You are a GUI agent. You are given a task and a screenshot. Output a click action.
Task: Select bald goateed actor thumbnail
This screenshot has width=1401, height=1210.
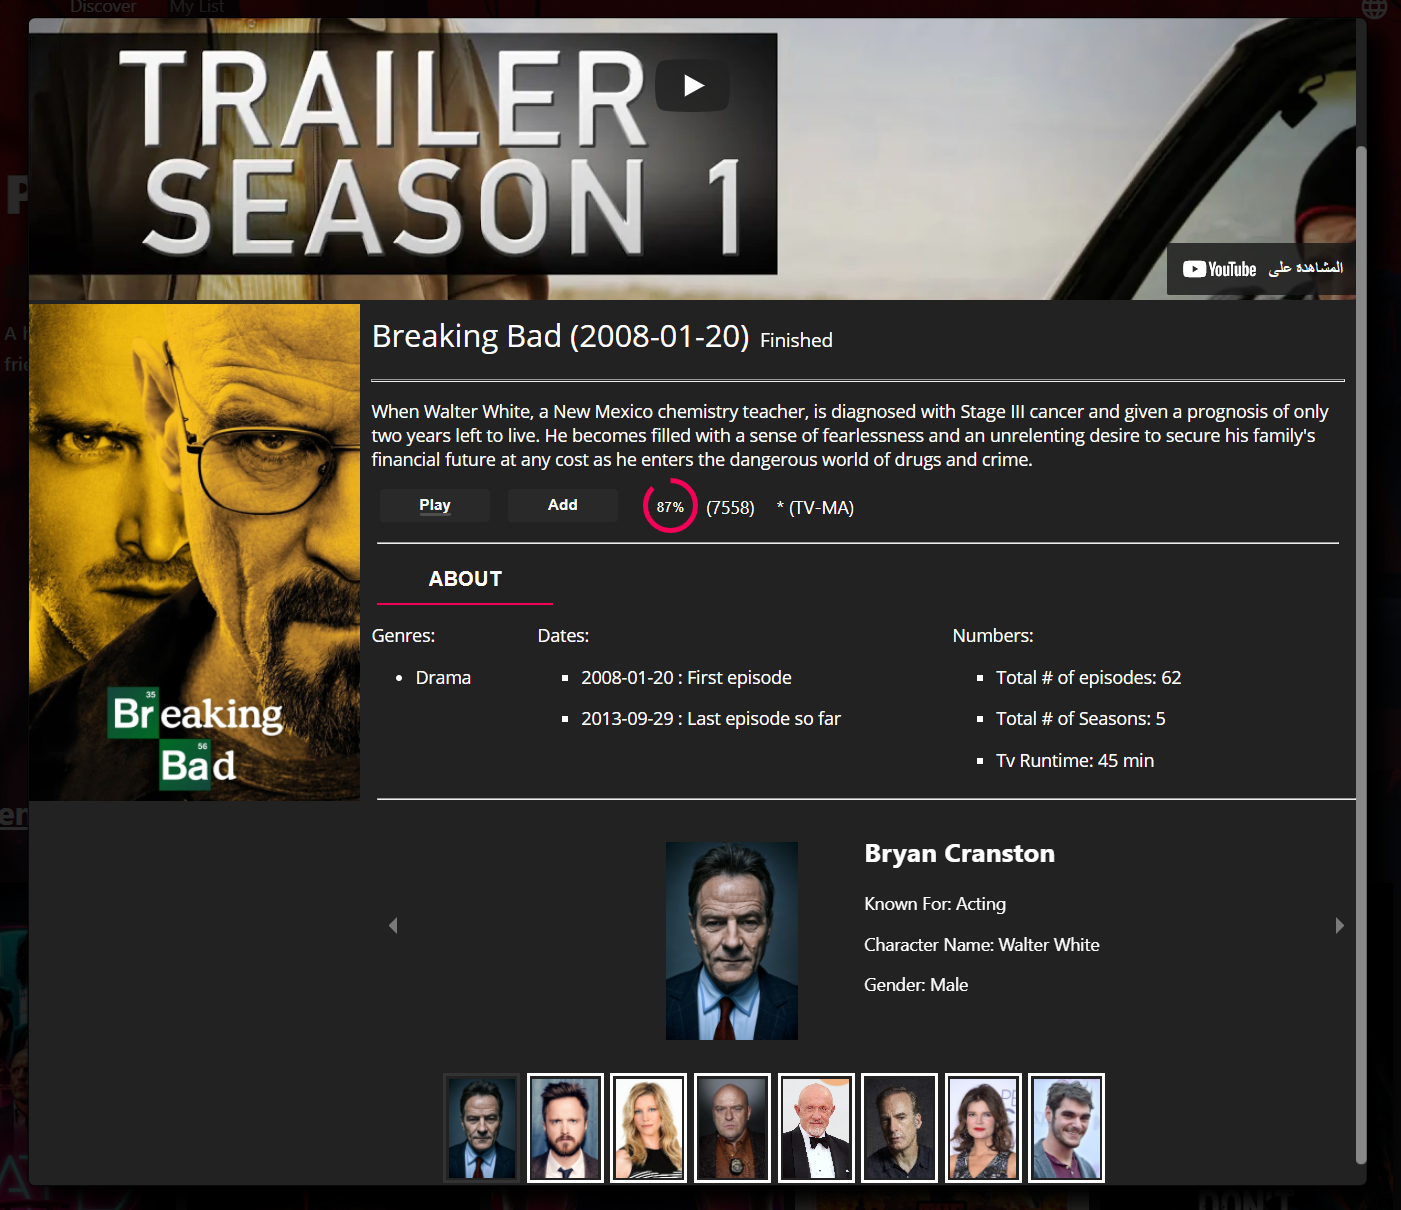pos(732,1128)
